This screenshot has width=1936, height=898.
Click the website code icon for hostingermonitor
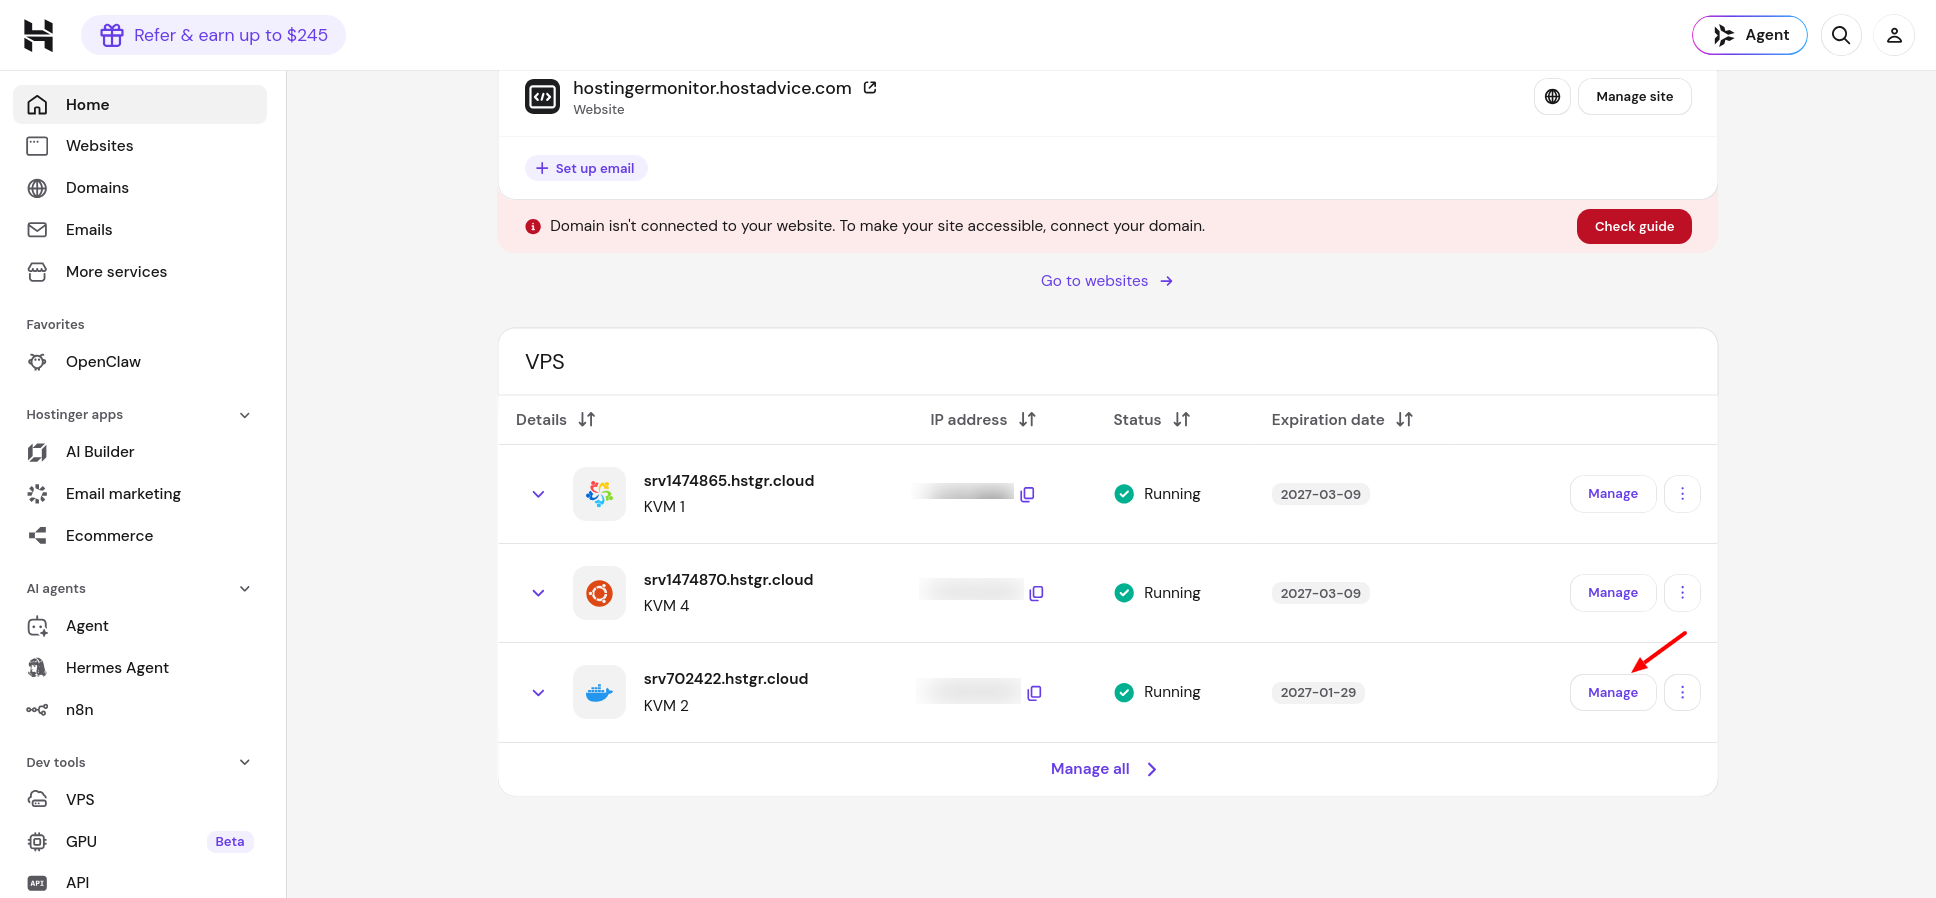[x=542, y=97]
